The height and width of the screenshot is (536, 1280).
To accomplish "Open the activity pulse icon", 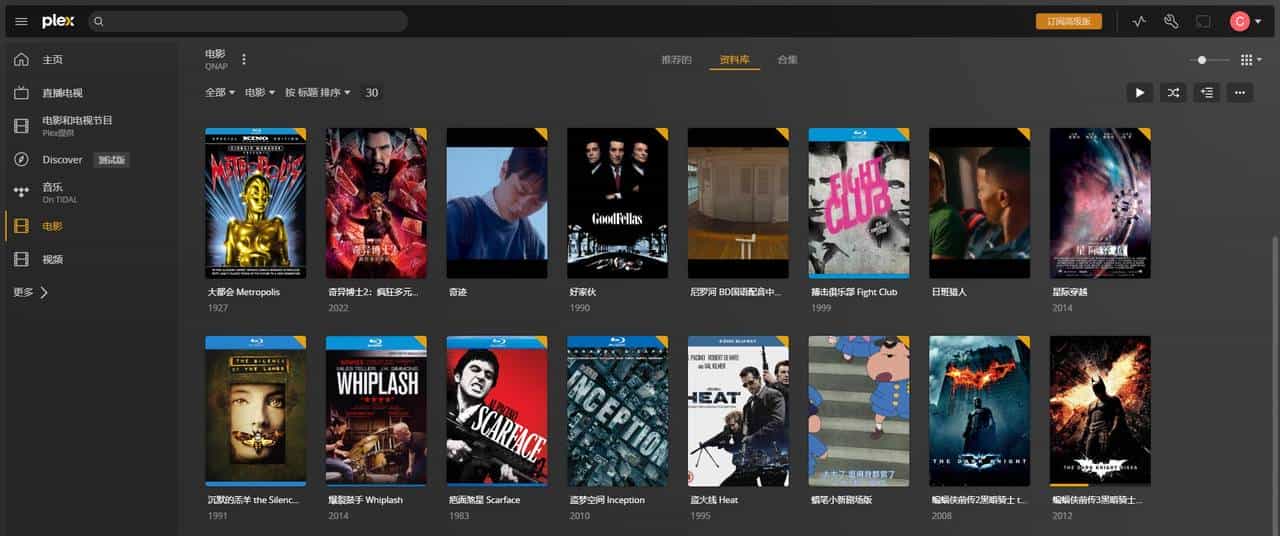I will (1139, 21).
